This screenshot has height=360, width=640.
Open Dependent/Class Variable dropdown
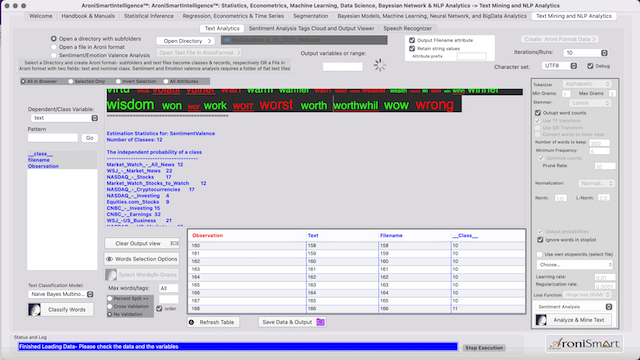64,118
